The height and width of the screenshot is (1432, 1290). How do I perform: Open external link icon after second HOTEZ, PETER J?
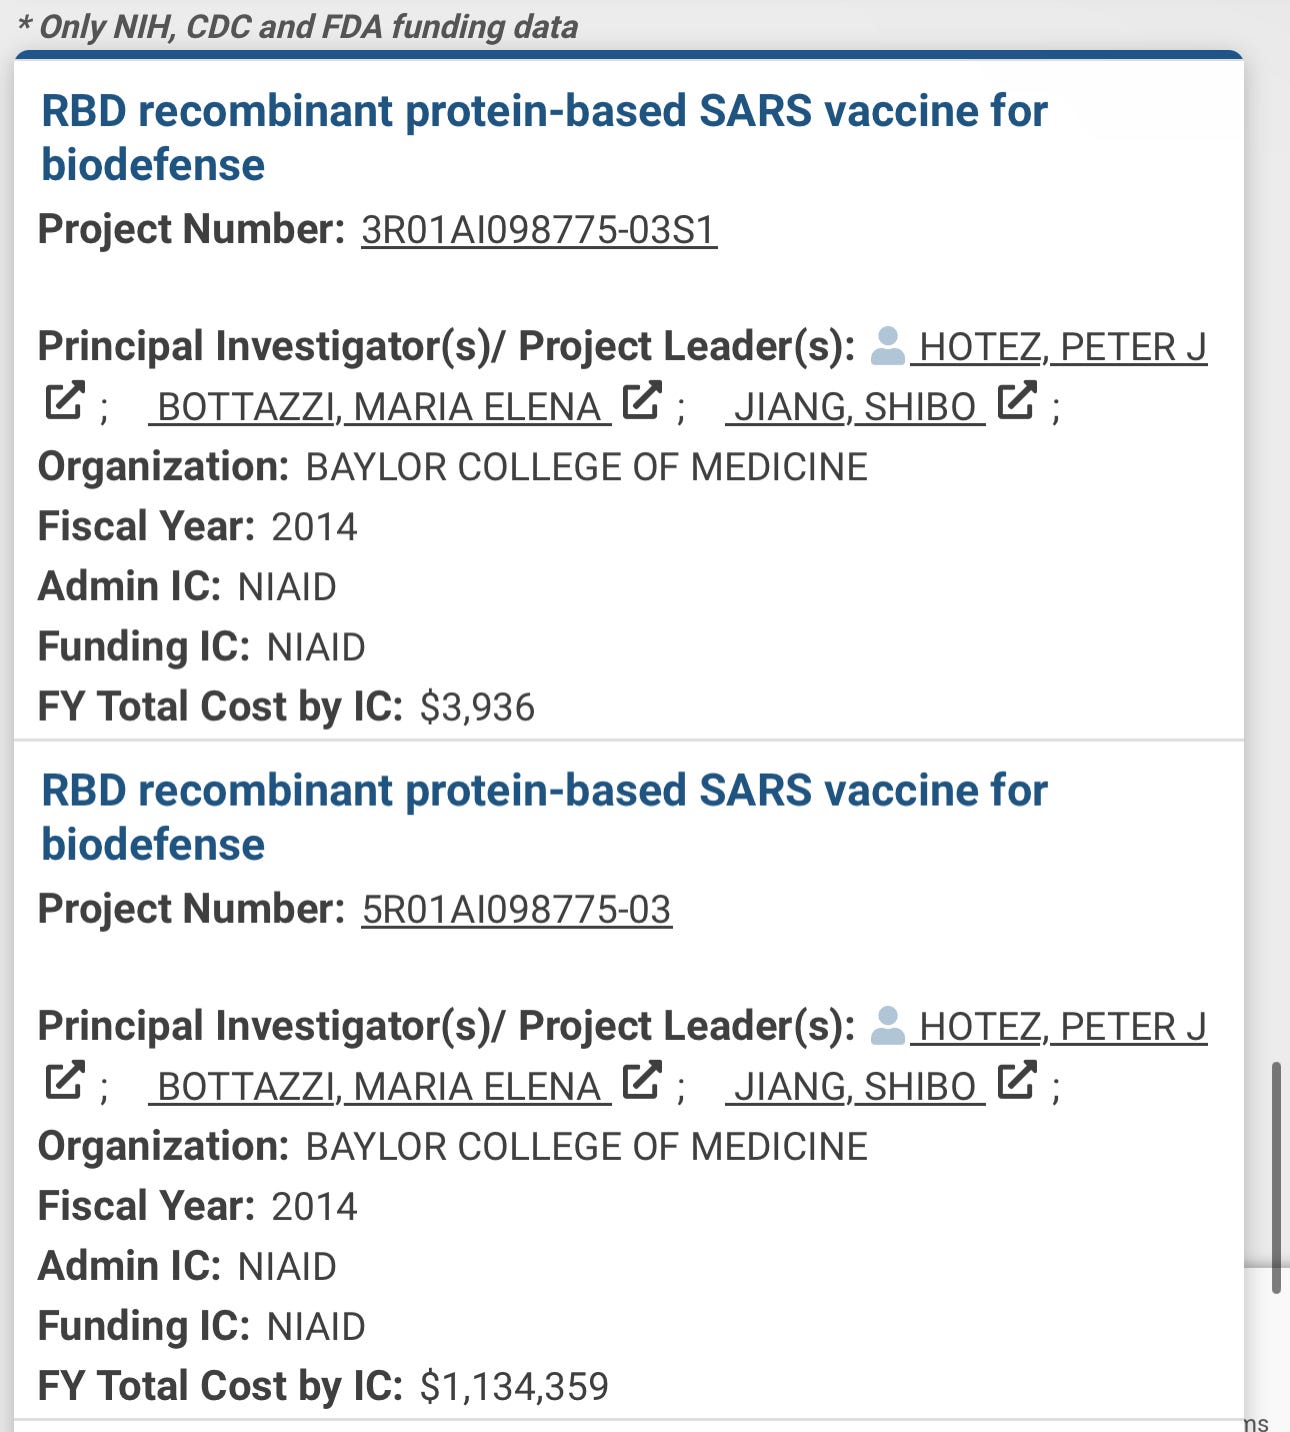(65, 1081)
